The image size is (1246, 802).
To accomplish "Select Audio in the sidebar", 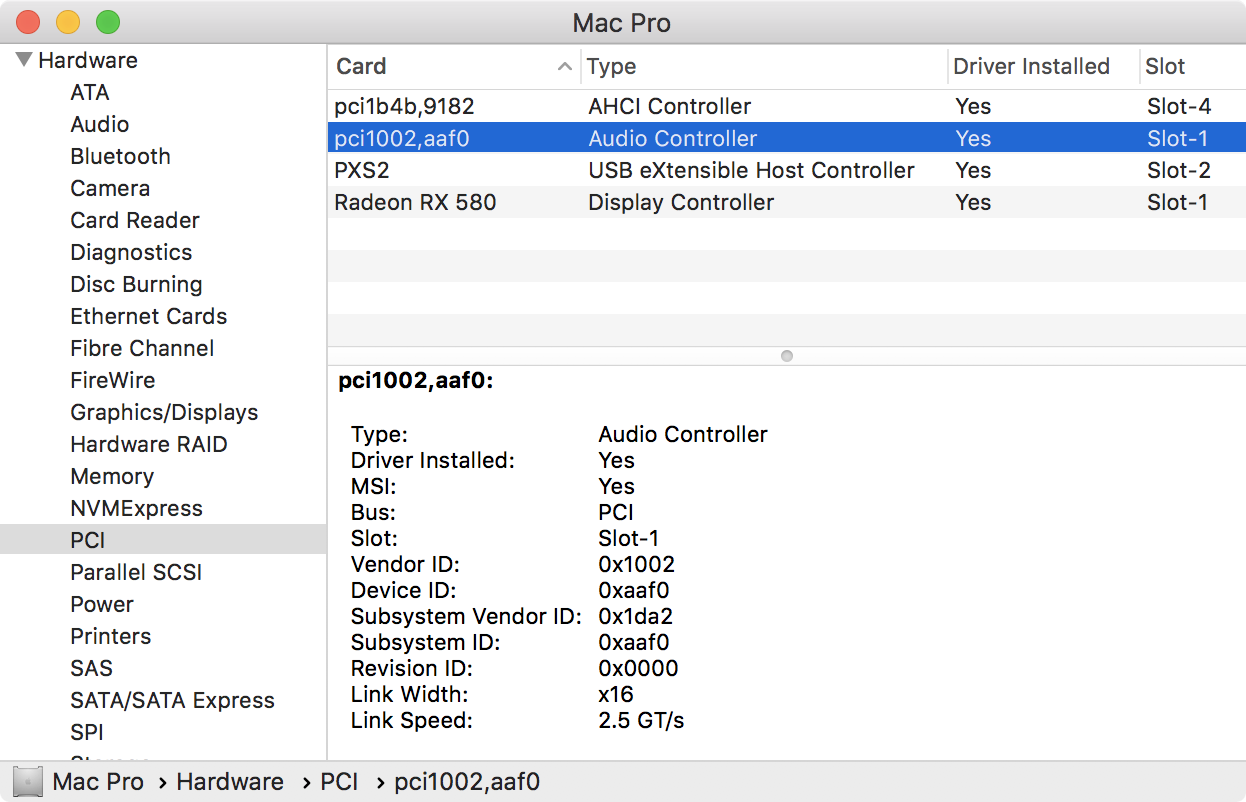I will click(100, 124).
